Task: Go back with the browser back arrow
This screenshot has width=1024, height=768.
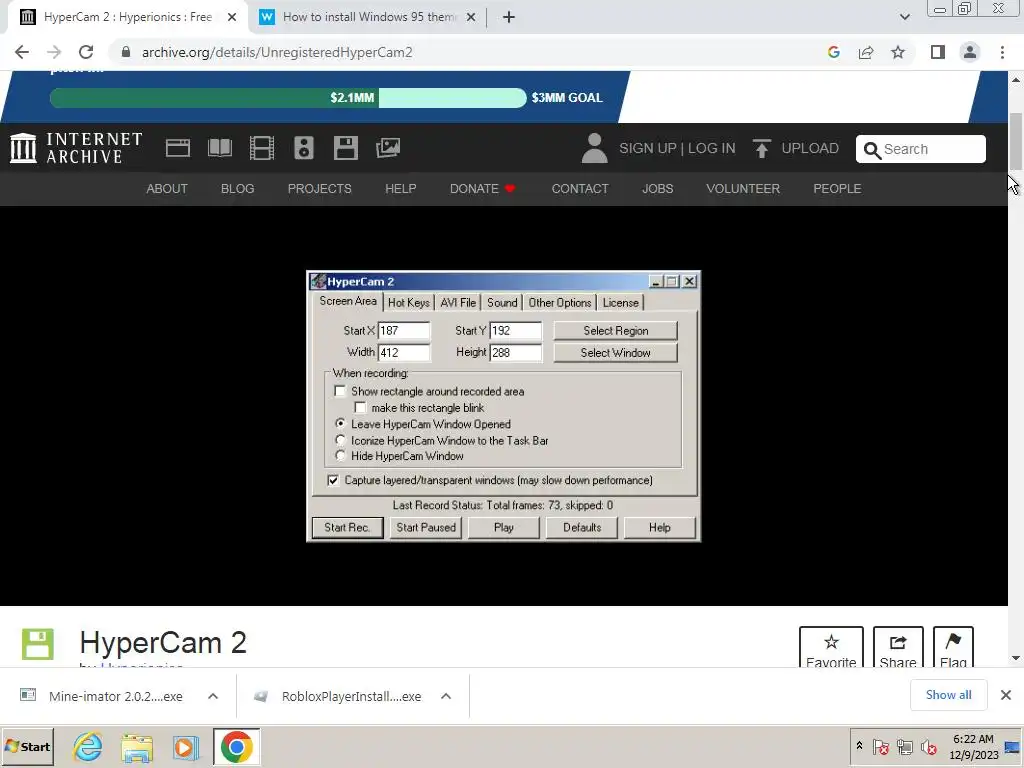Action: [x=22, y=52]
